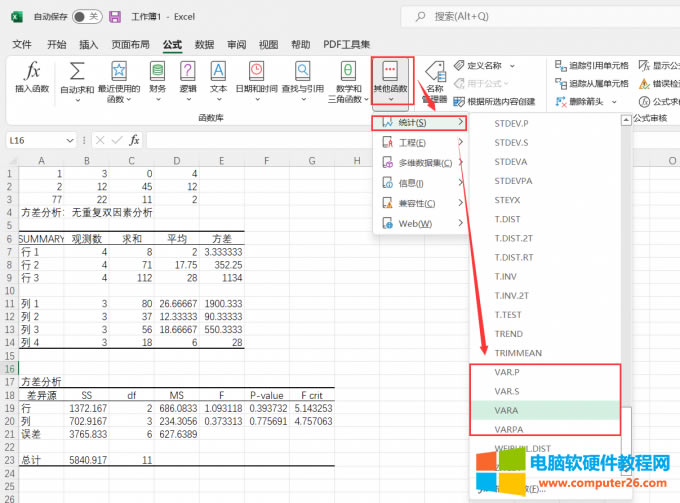This screenshot has height=503, width=680.
Task: Open the 文本 functions icon
Action: pos(218,72)
